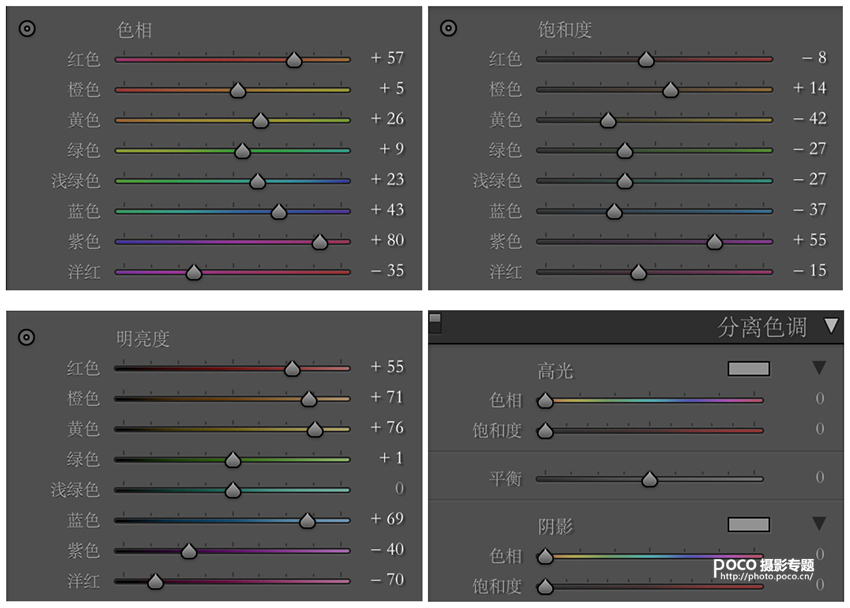850x608 pixels.
Task: Click the 洋红 luminance slider handle
Action: click(155, 581)
